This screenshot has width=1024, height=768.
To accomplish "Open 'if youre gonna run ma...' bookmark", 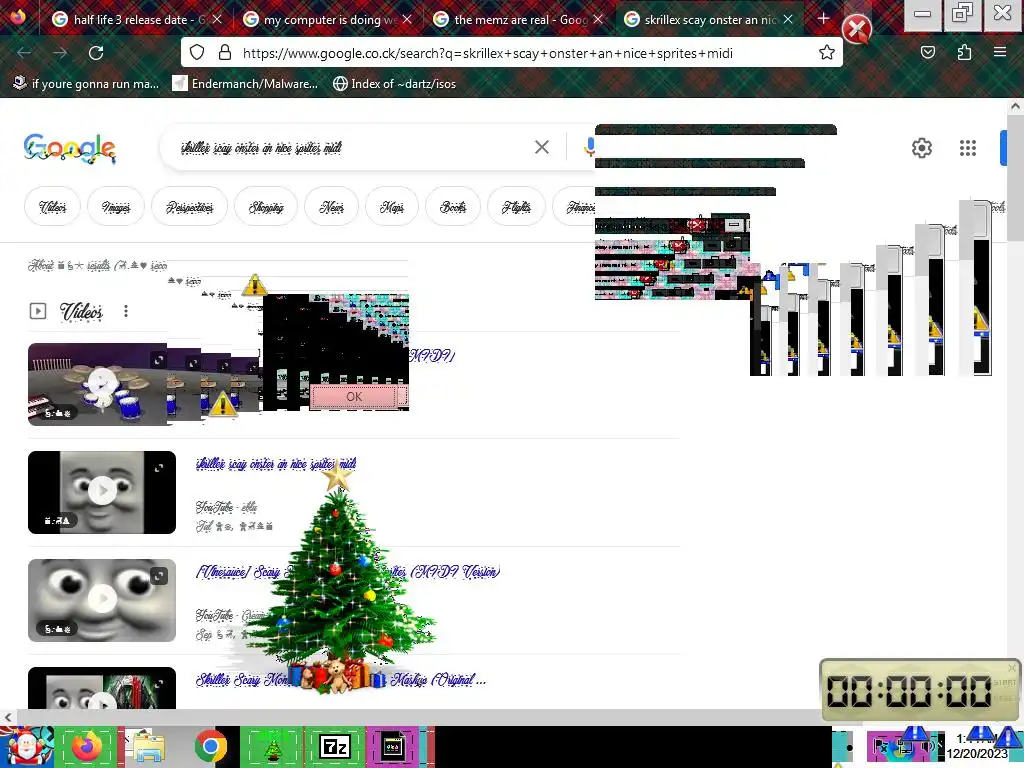I will pos(86,84).
